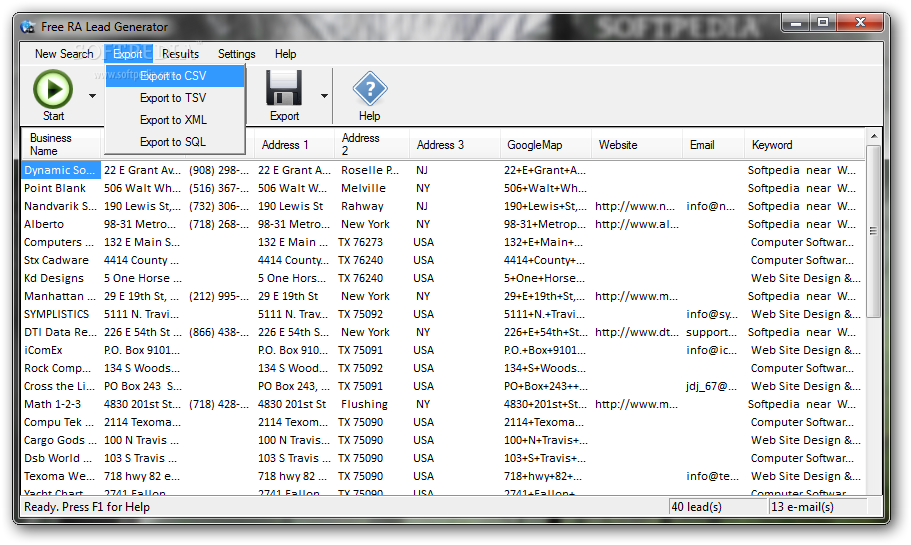Select the Cross the Li... row
The height and width of the screenshot is (545, 911).
tap(443, 386)
